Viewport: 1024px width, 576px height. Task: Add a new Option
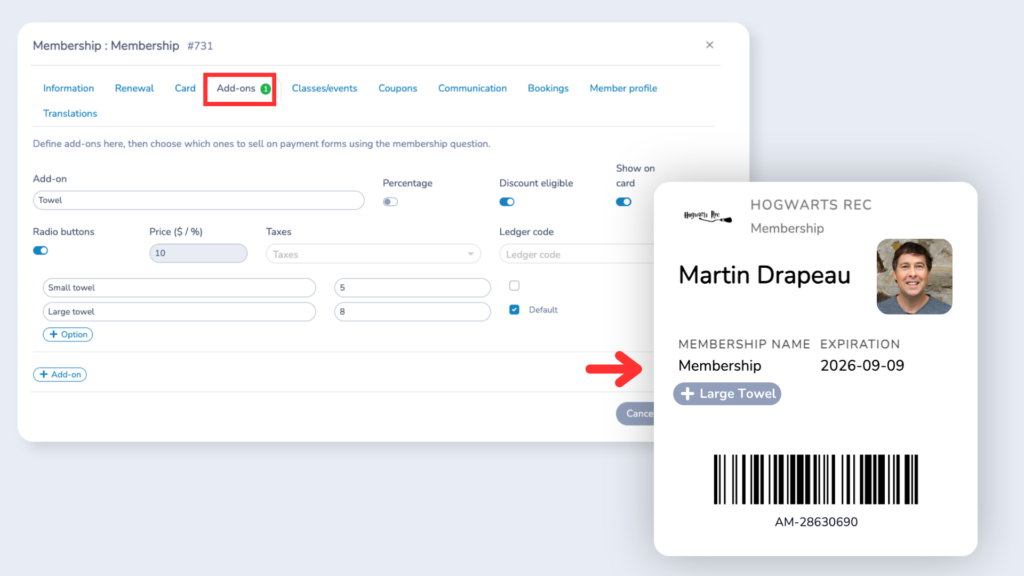[x=68, y=334]
